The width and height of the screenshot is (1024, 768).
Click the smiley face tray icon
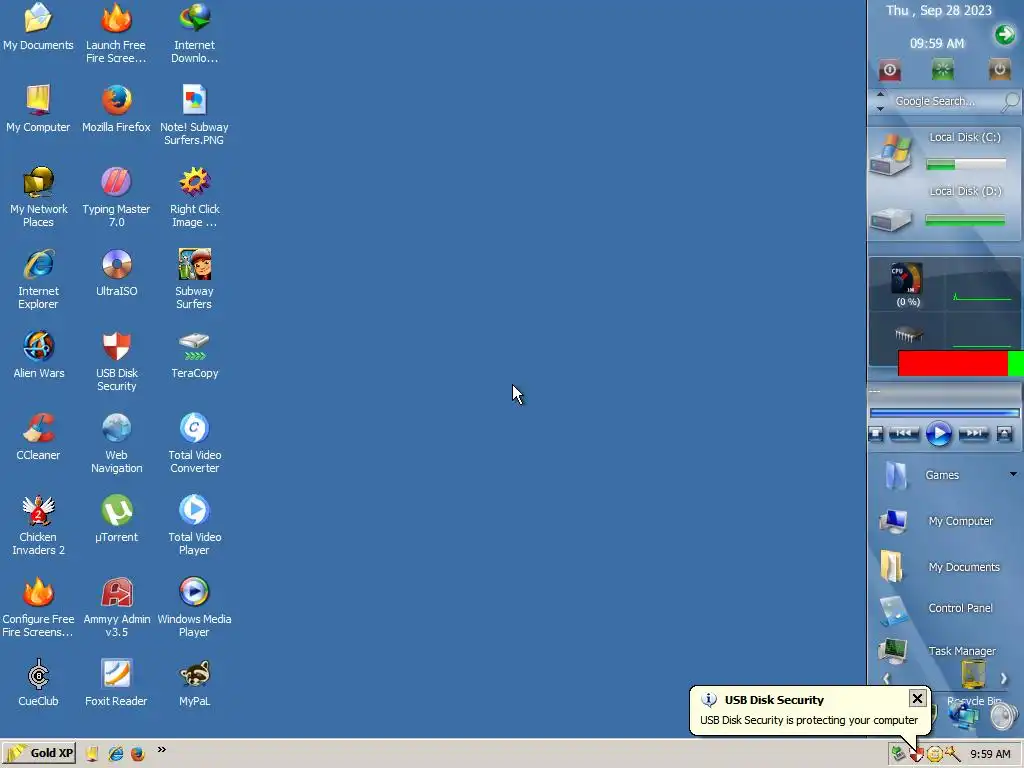[x=935, y=754]
